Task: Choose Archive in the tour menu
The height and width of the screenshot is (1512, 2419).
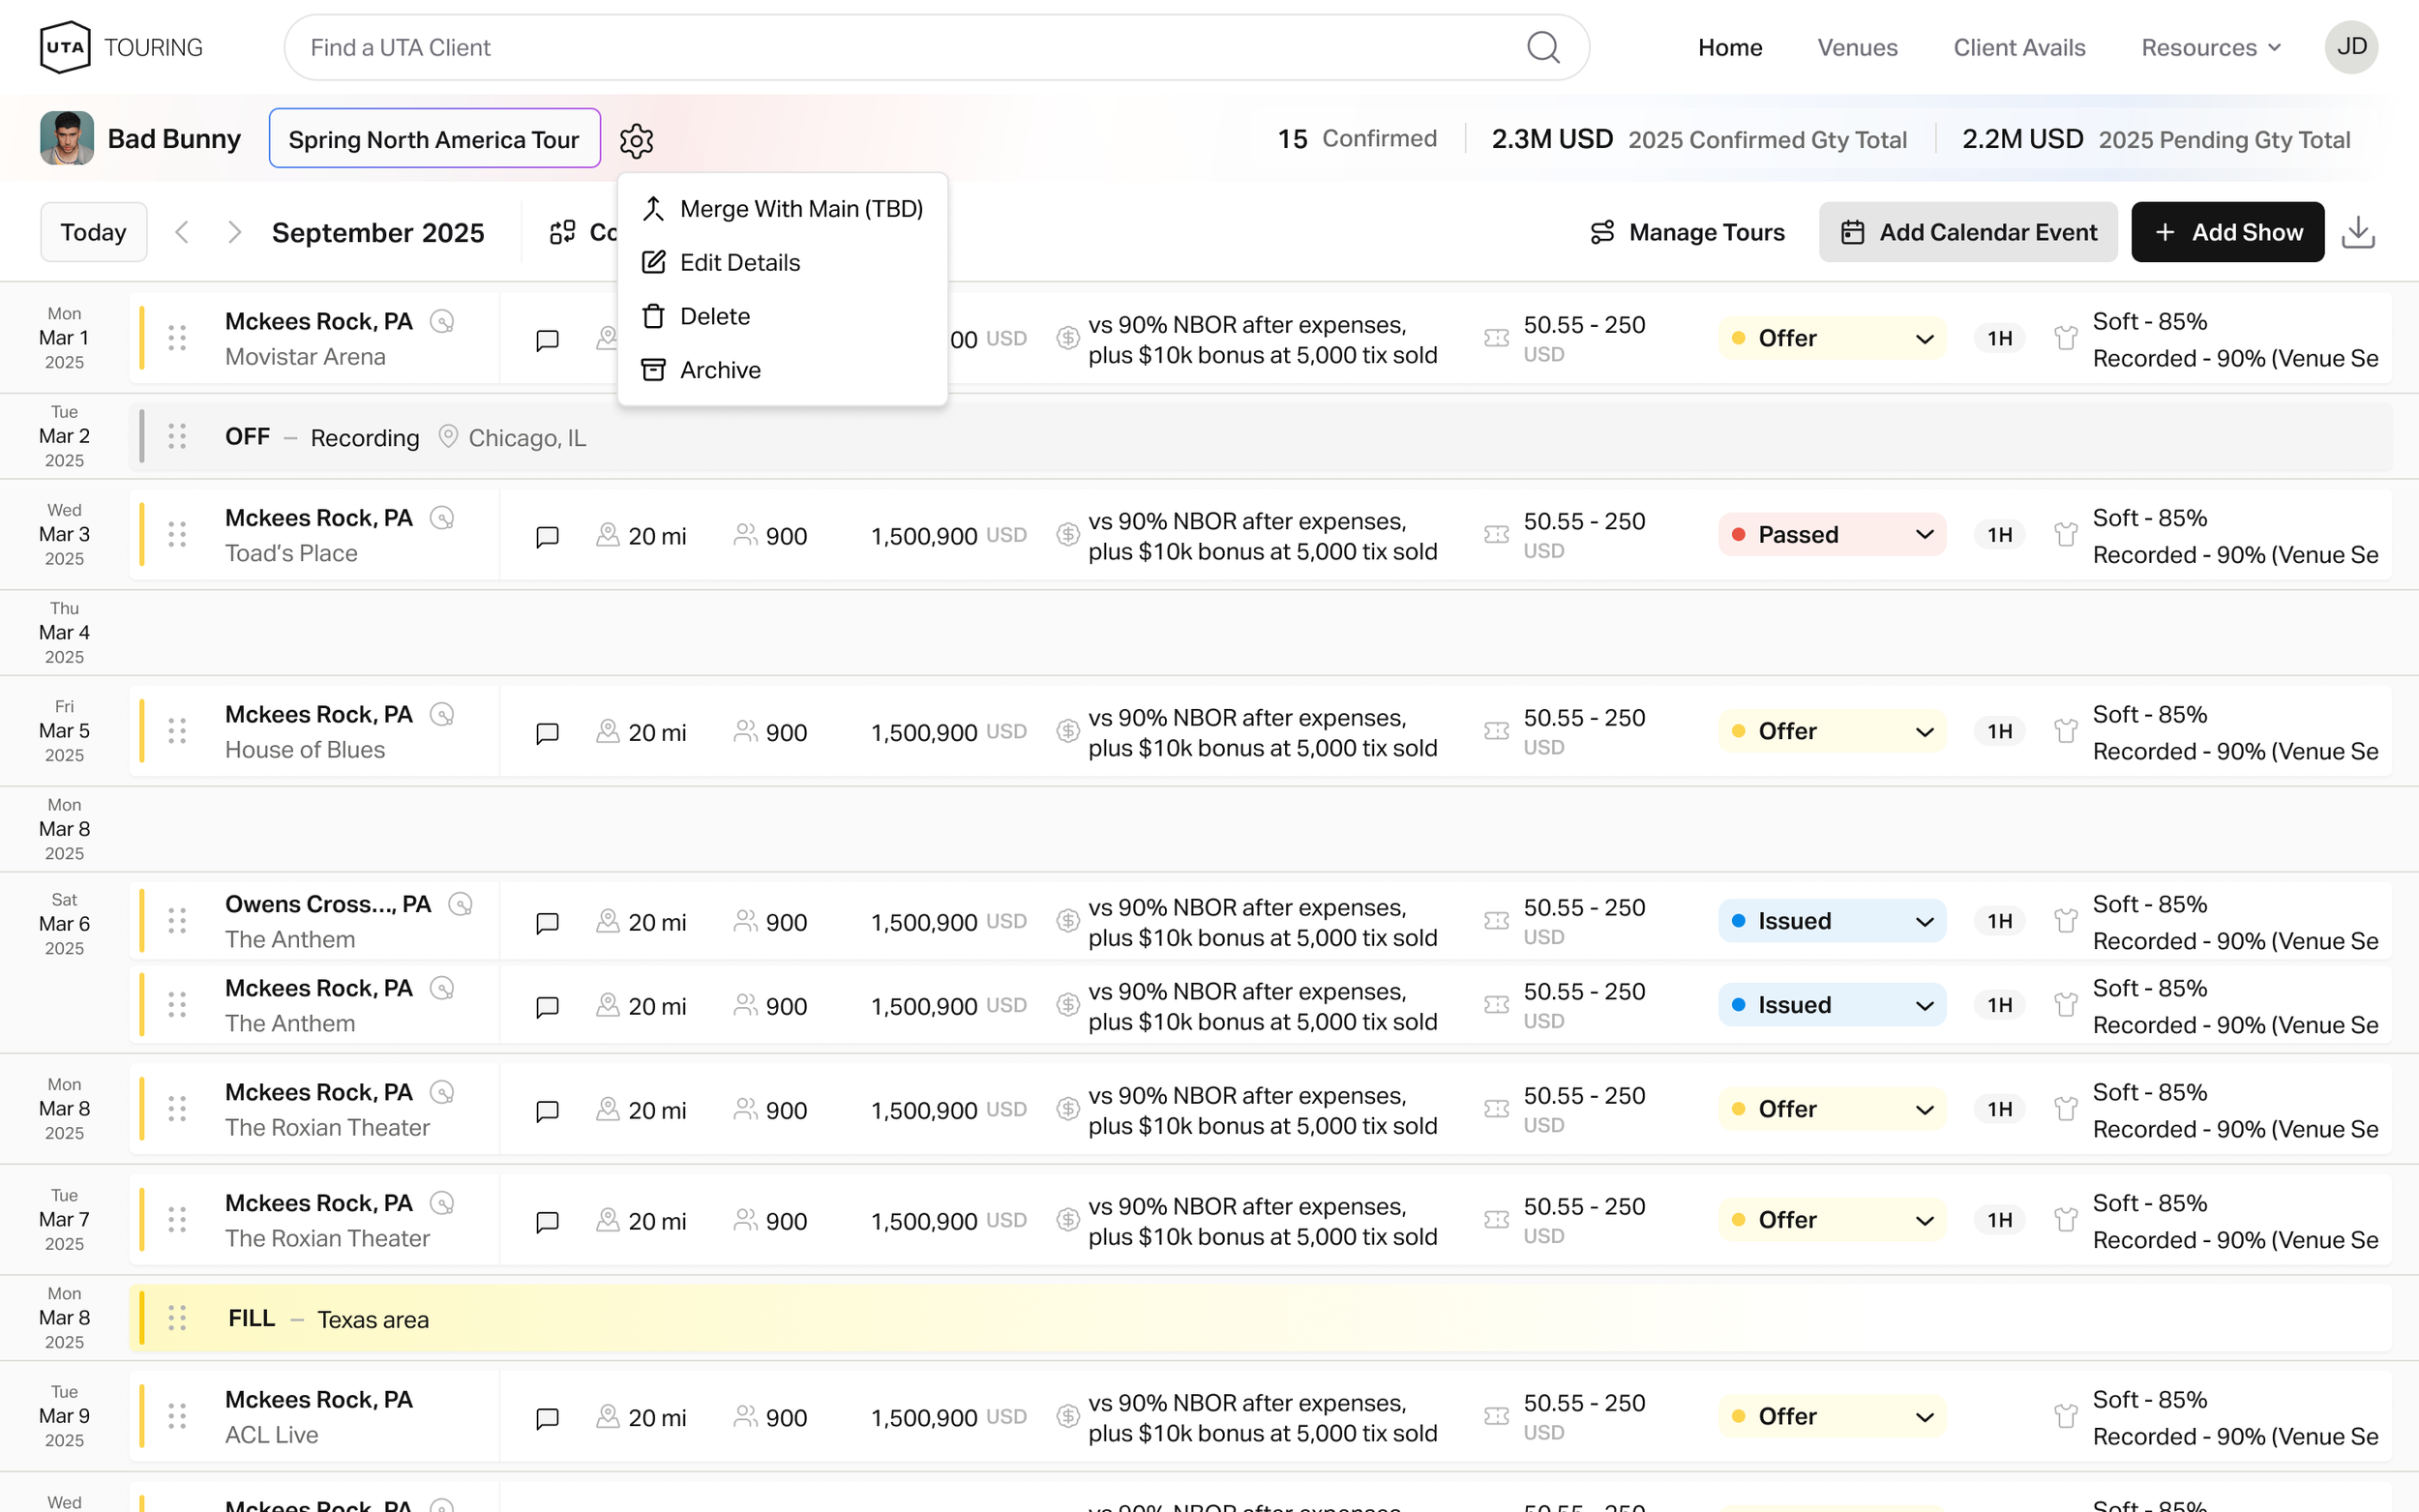Action: 719,370
